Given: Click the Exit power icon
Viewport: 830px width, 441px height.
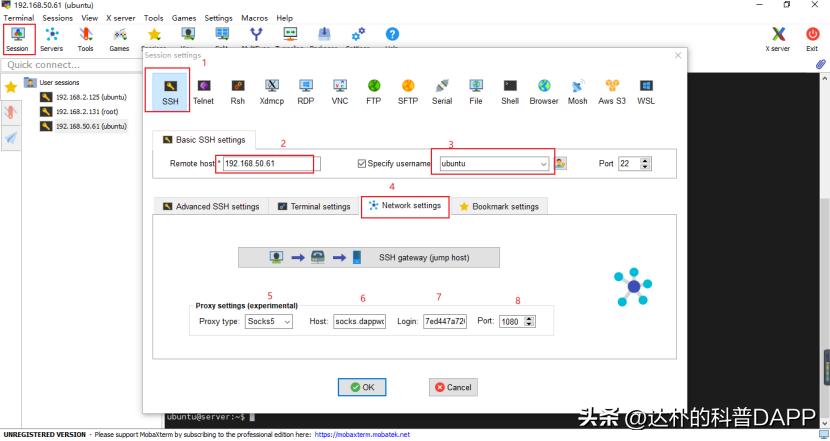Looking at the screenshot, I should 812,39.
